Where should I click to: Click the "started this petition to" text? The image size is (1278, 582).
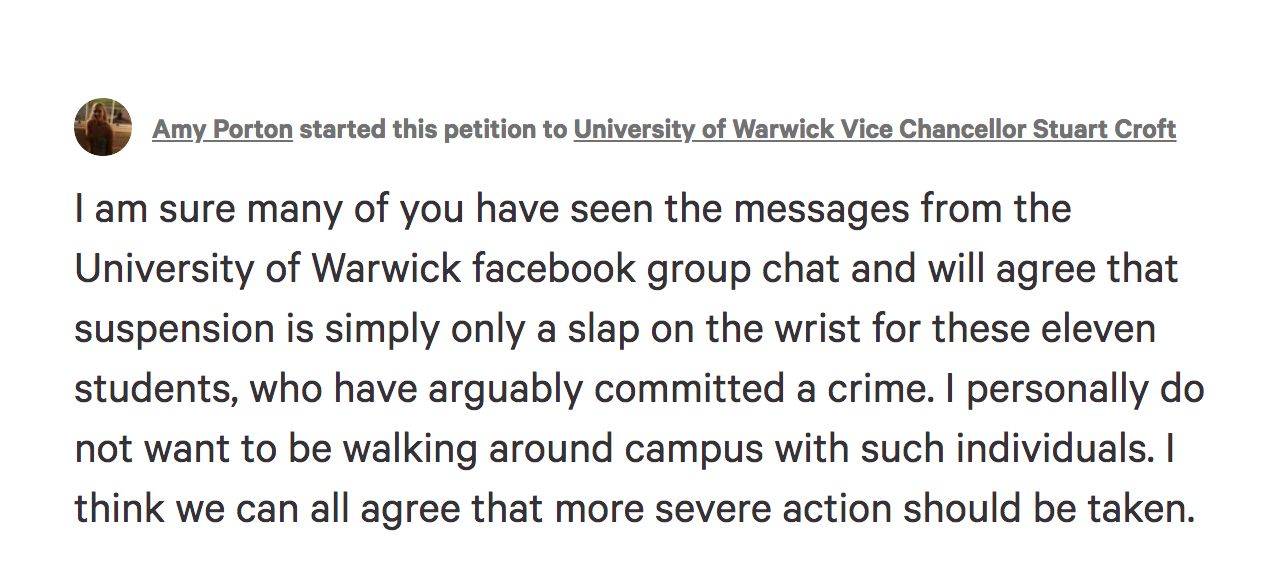tap(433, 129)
